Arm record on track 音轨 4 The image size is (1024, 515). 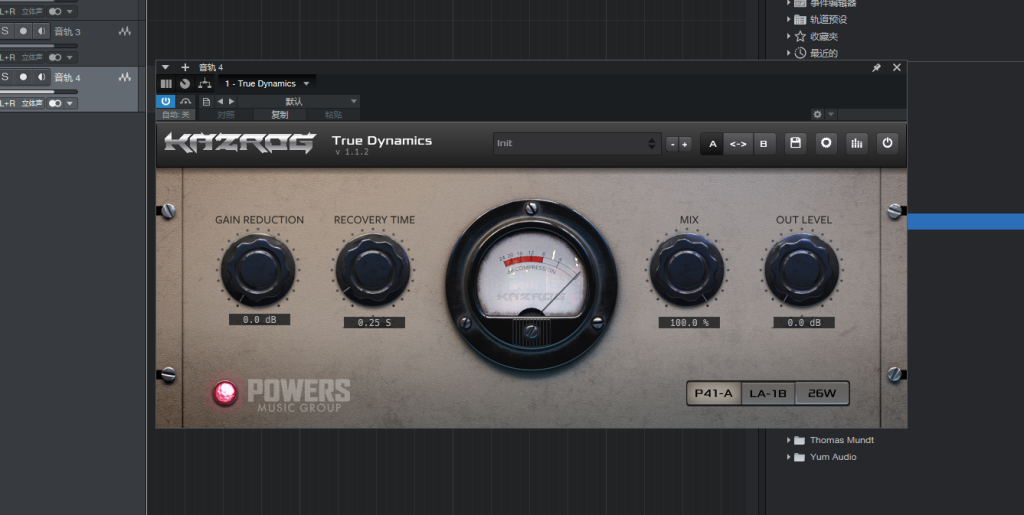click(x=24, y=76)
